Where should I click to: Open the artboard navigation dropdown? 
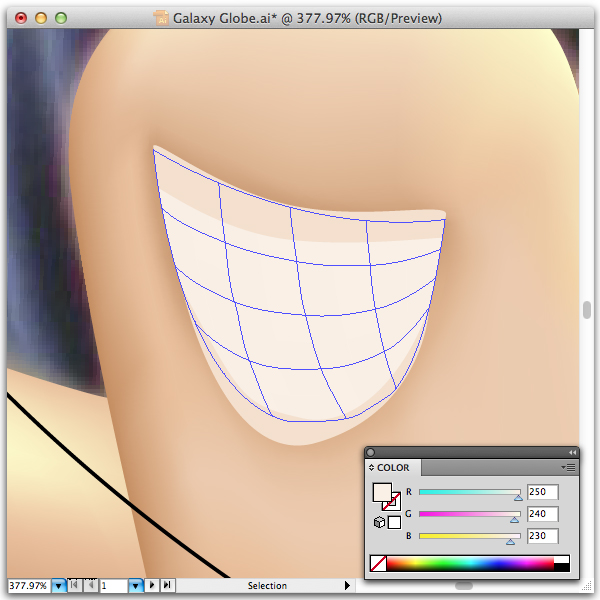[x=135, y=585]
